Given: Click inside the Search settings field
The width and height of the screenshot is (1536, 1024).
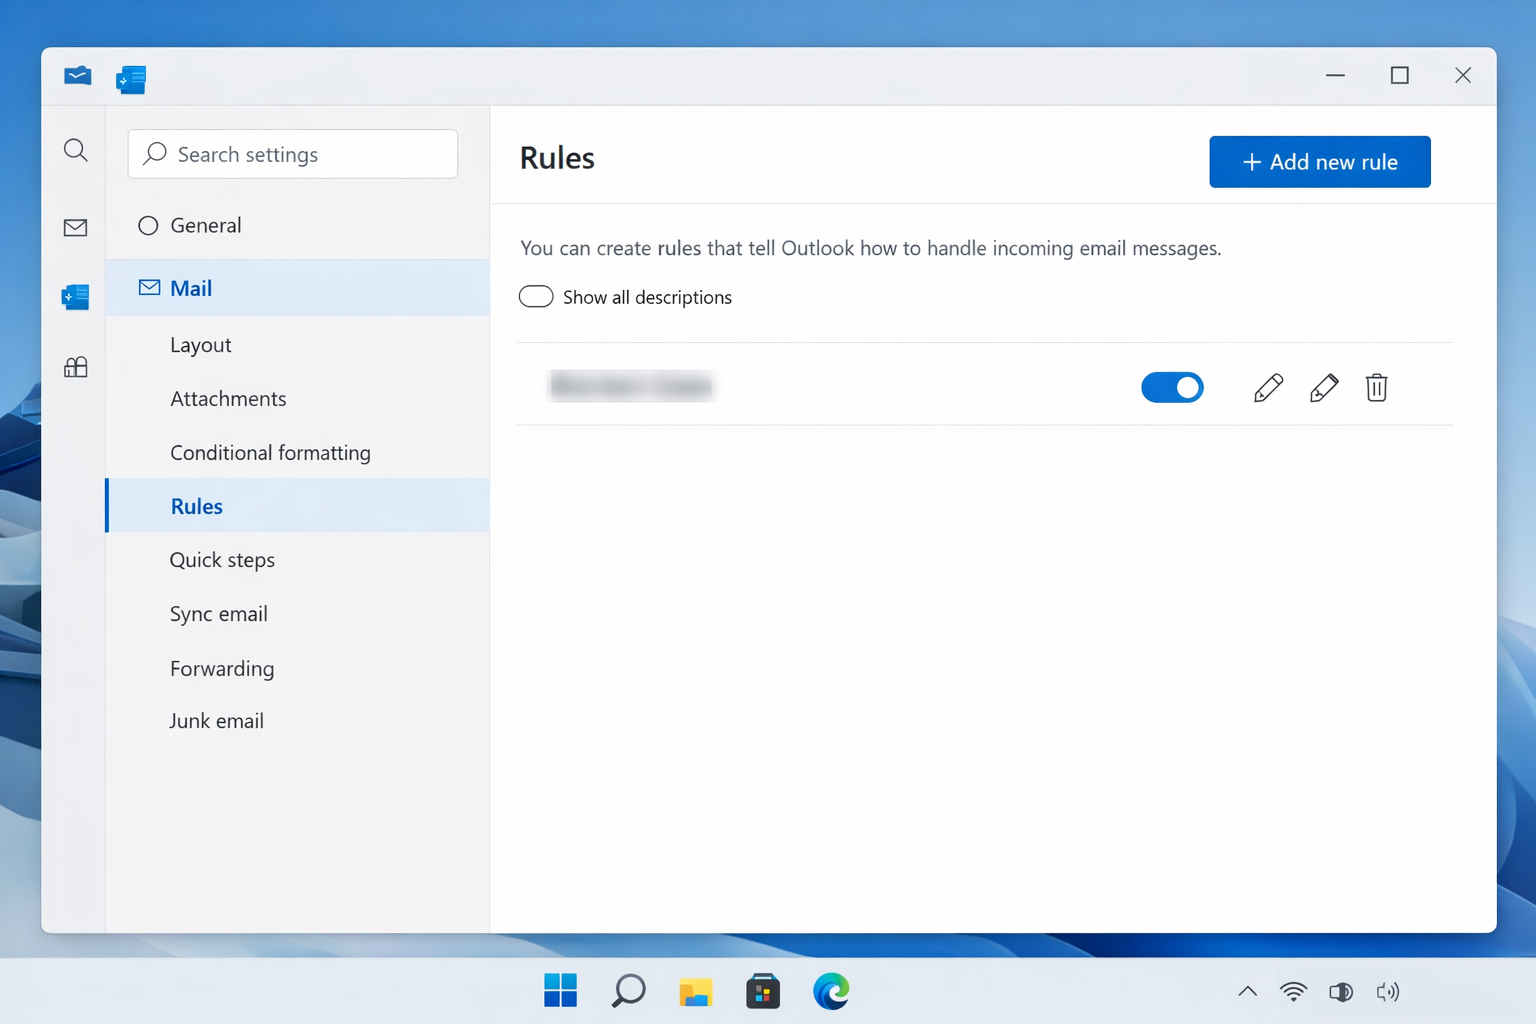Looking at the screenshot, I should [x=292, y=154].
